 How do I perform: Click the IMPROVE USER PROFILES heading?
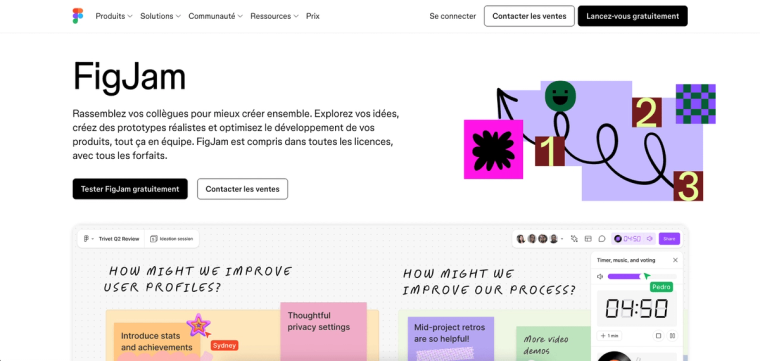(198, 279)
